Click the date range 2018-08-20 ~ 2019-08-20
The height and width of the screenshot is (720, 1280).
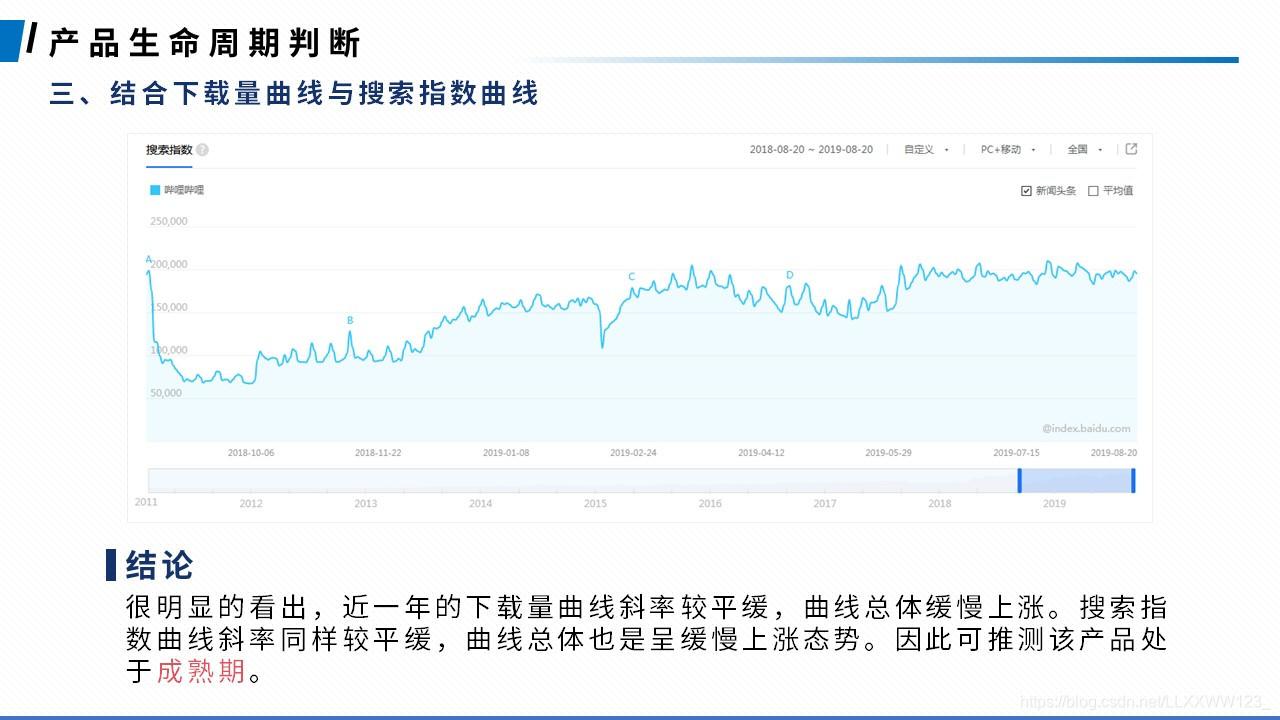coord(811,150)
